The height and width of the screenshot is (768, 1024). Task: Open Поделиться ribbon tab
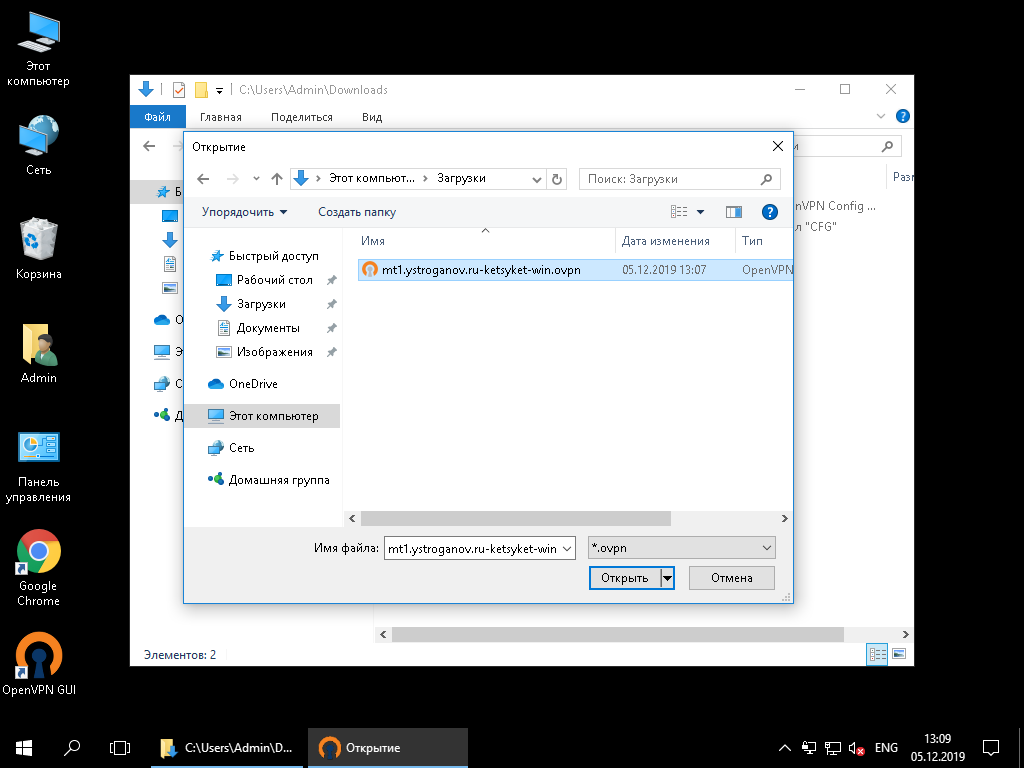pyautogui.click(x=302, y=117)
